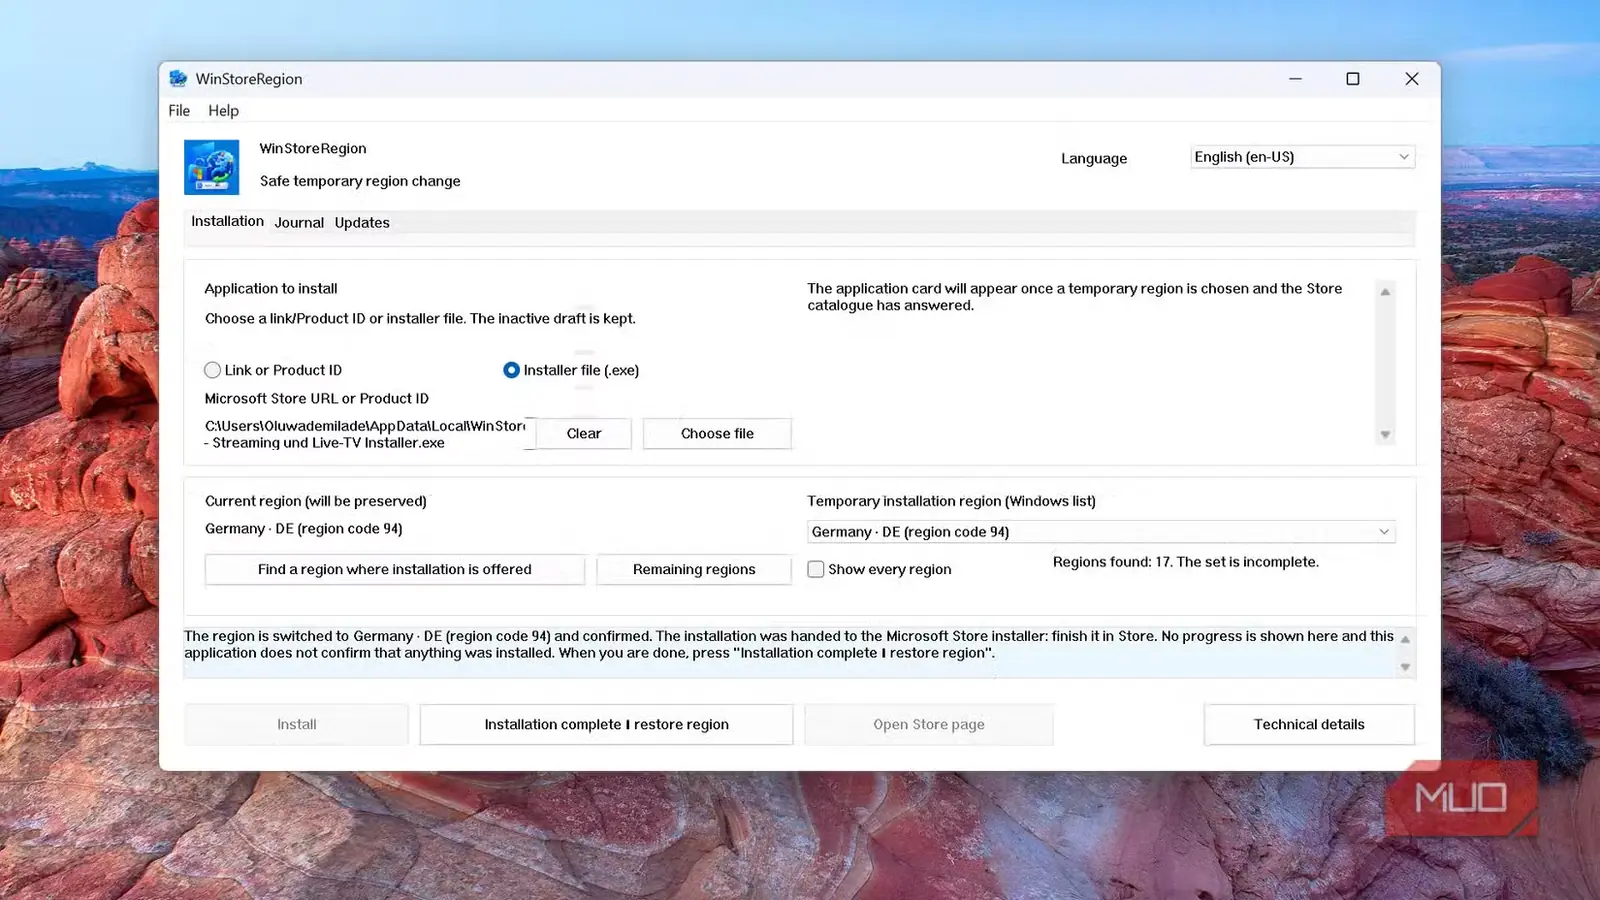Open the Language dropdown
The height and width of the screenshot is (900, 1600).
click(1302, 157)
